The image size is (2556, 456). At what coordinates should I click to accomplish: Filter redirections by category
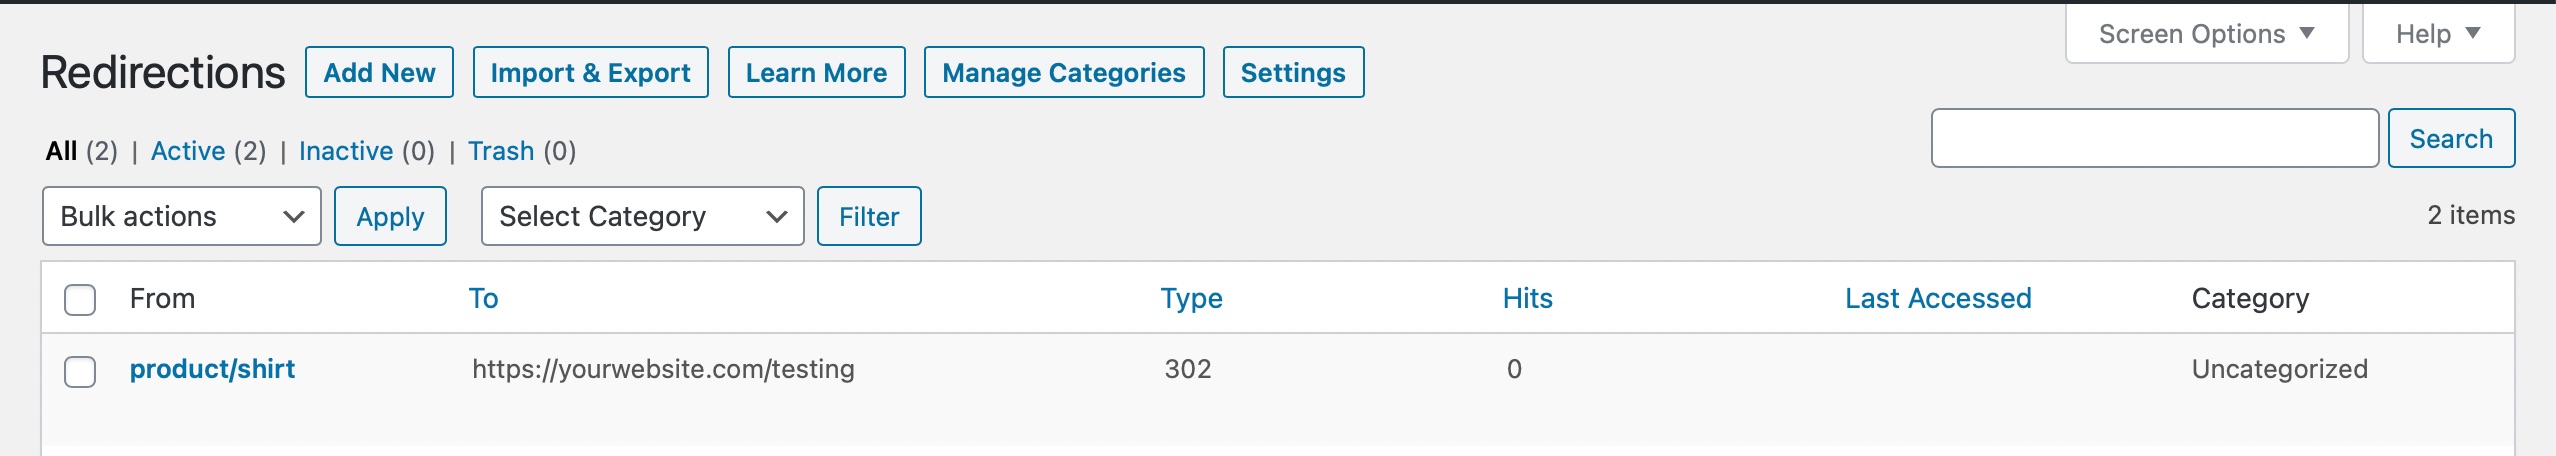pos(868,216)
